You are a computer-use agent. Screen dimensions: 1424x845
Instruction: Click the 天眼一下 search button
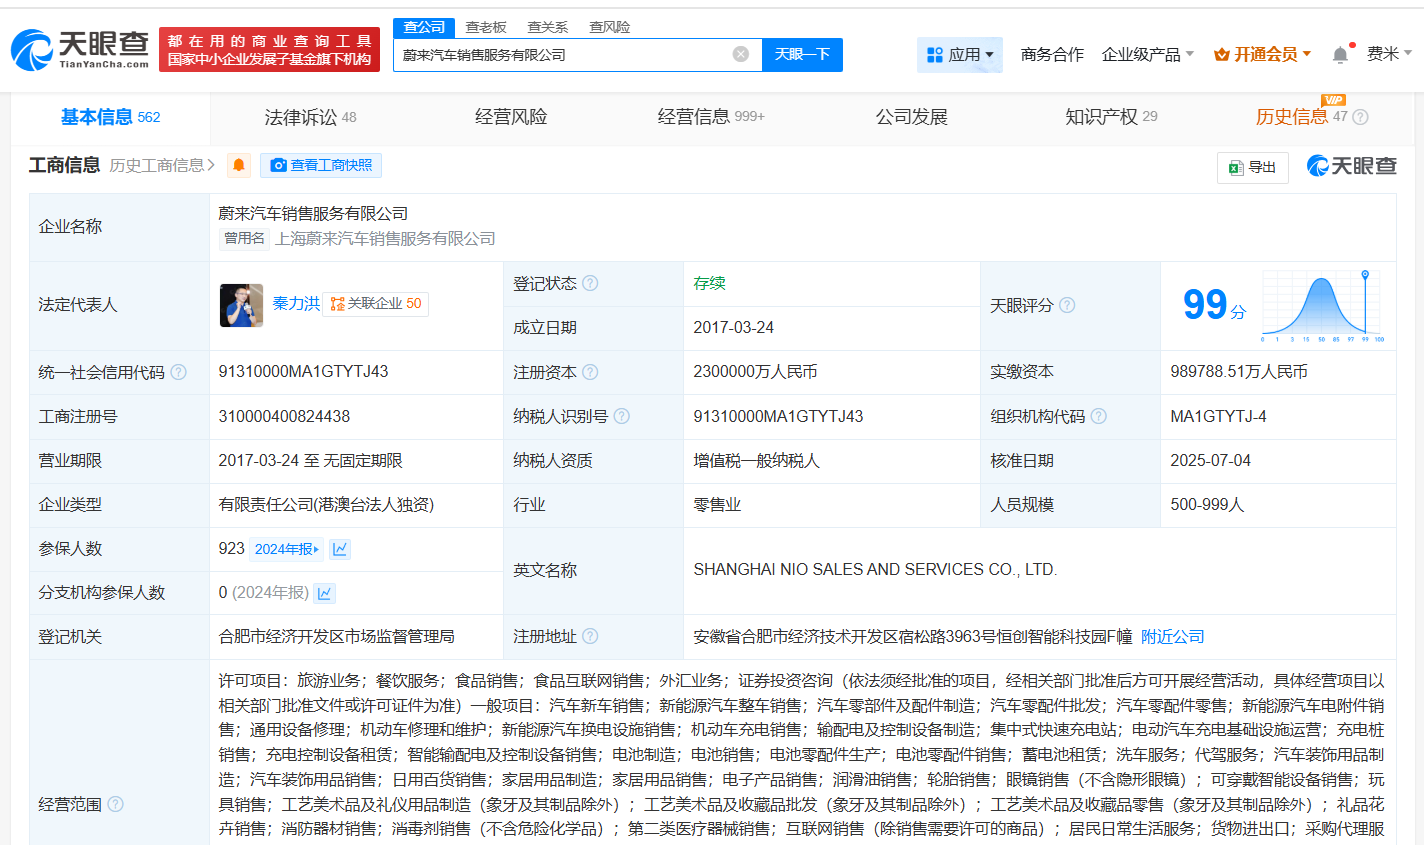click(x=802, y=54)
